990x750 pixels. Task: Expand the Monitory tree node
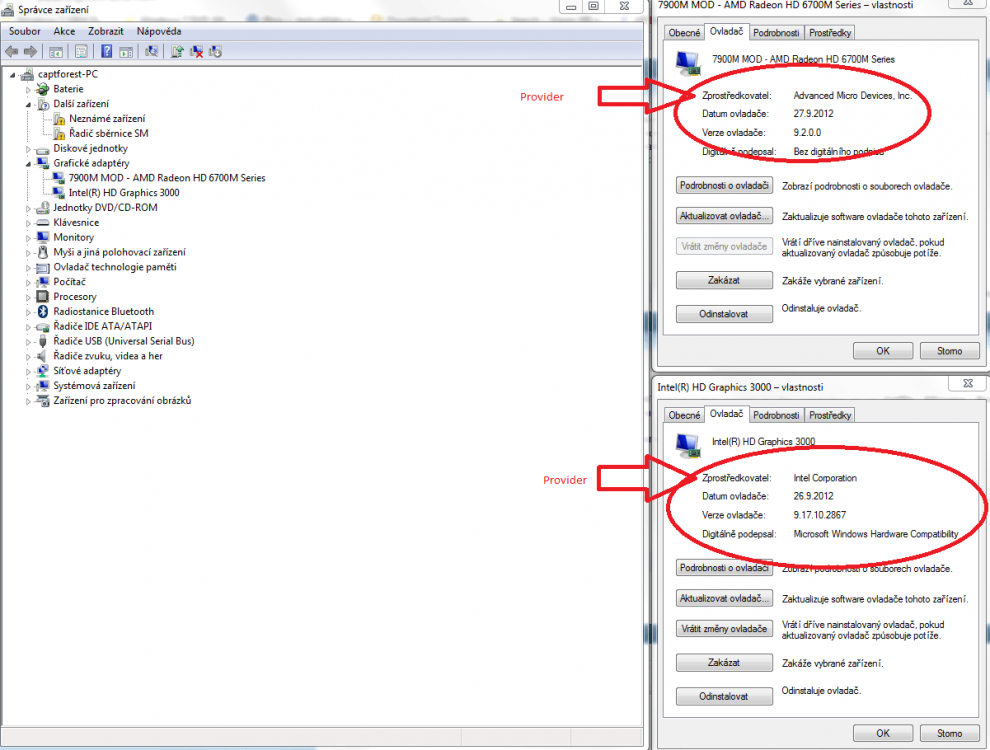tap(28, 238)
